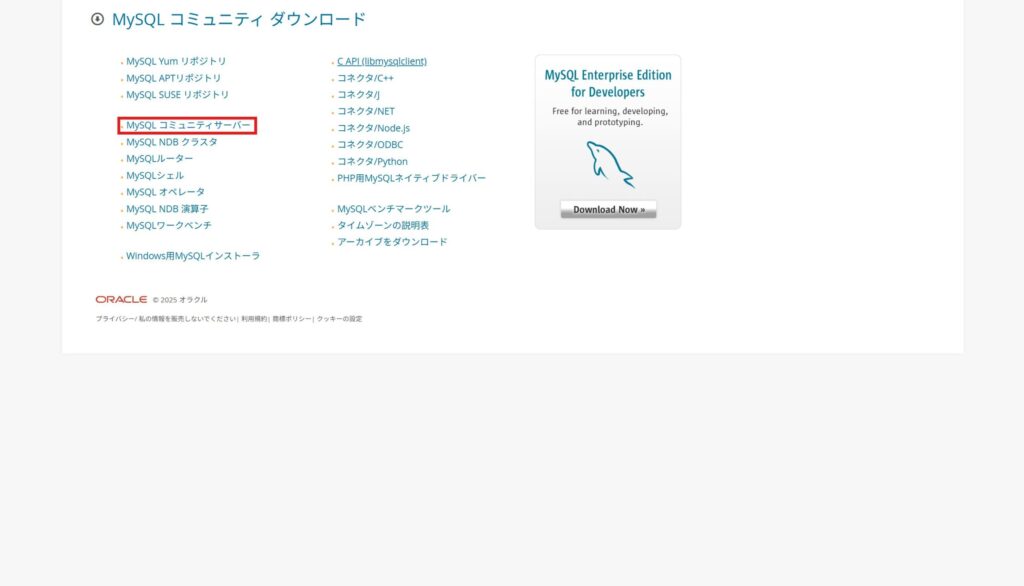Click the Oracle logo in the footer
Screen dimensions: 1024x586
pos(121,299)
